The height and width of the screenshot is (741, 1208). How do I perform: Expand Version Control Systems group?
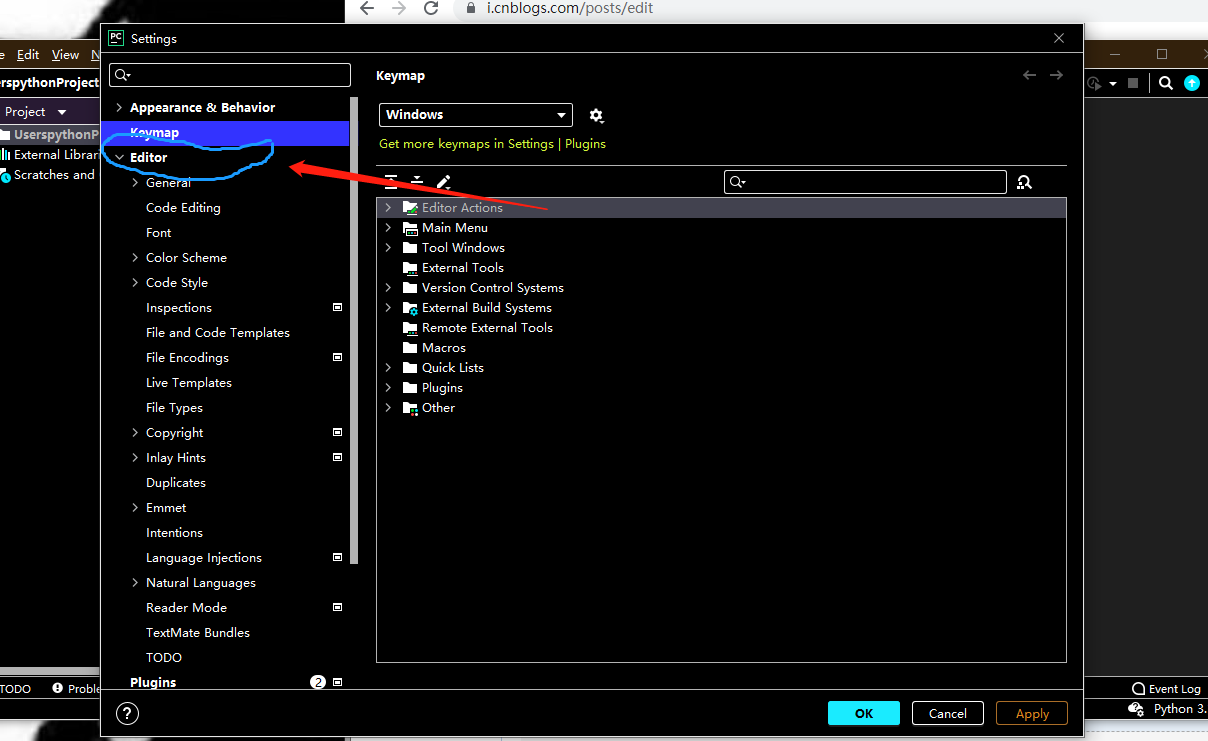point(388,287)
